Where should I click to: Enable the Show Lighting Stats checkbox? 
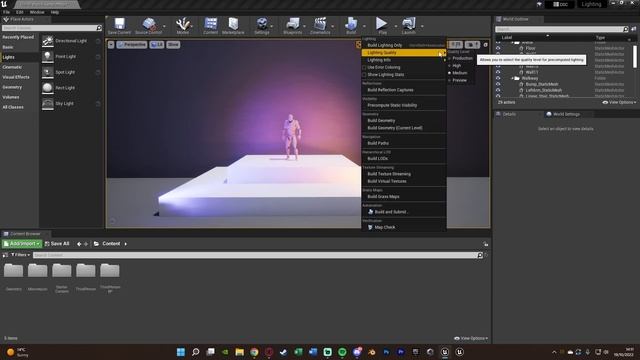coord(364,75)
